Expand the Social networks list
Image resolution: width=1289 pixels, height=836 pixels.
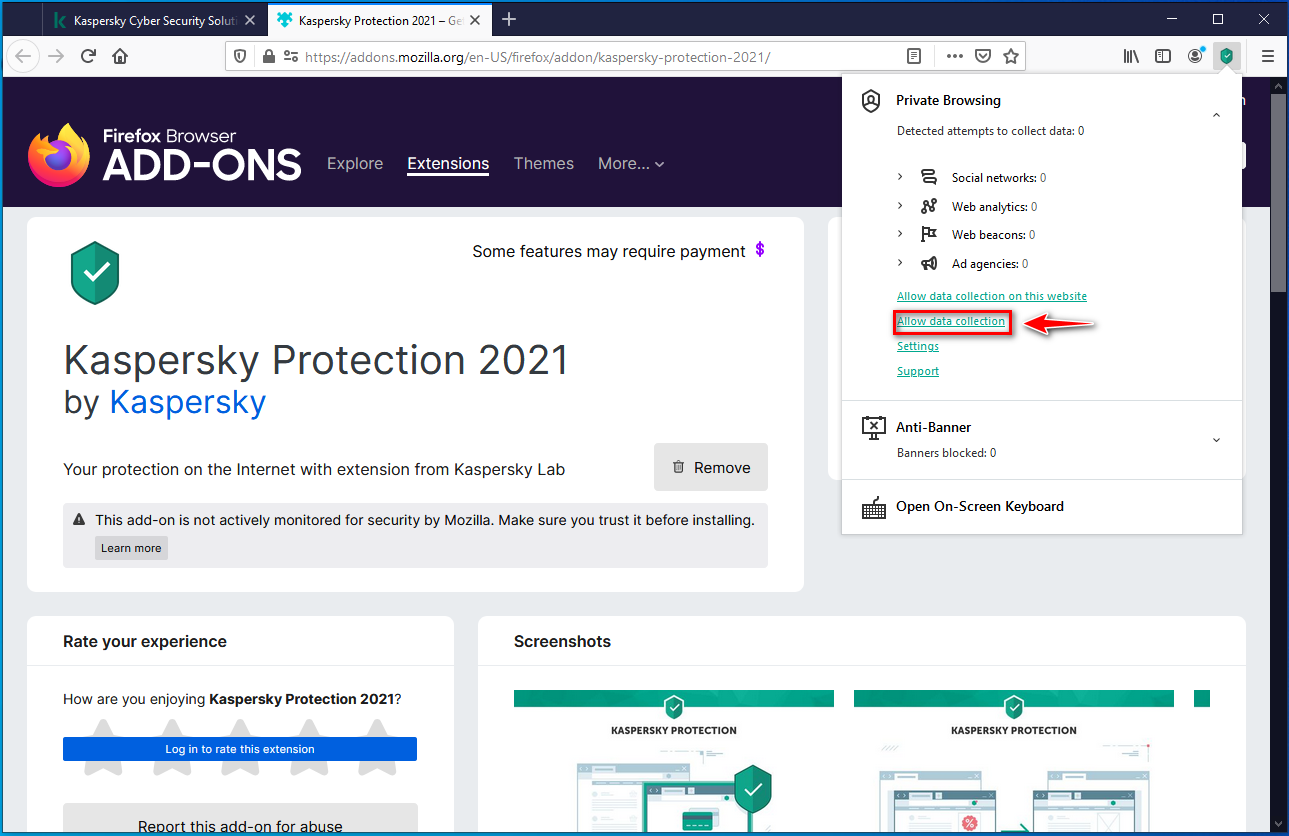click(x=900, y=177)
